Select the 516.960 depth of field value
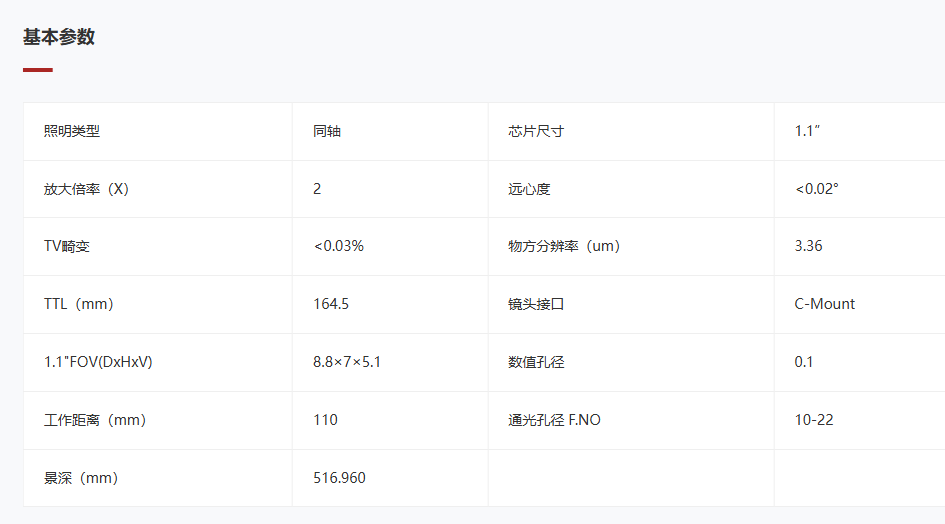This screenshot has width=945, height=524. tap(339, 478)
